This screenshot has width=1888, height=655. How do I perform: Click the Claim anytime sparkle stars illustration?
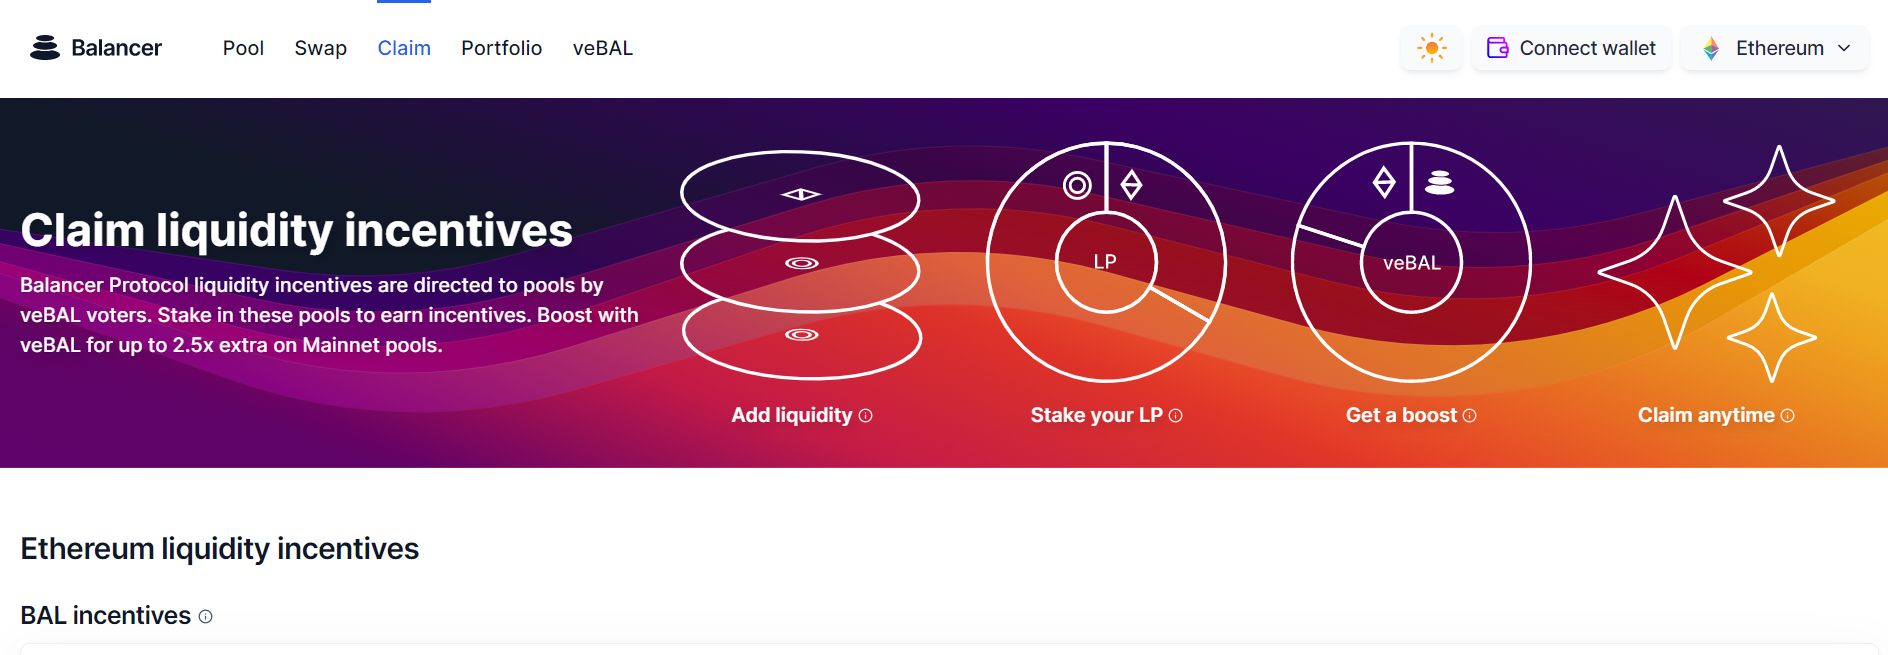point(1716,264)
